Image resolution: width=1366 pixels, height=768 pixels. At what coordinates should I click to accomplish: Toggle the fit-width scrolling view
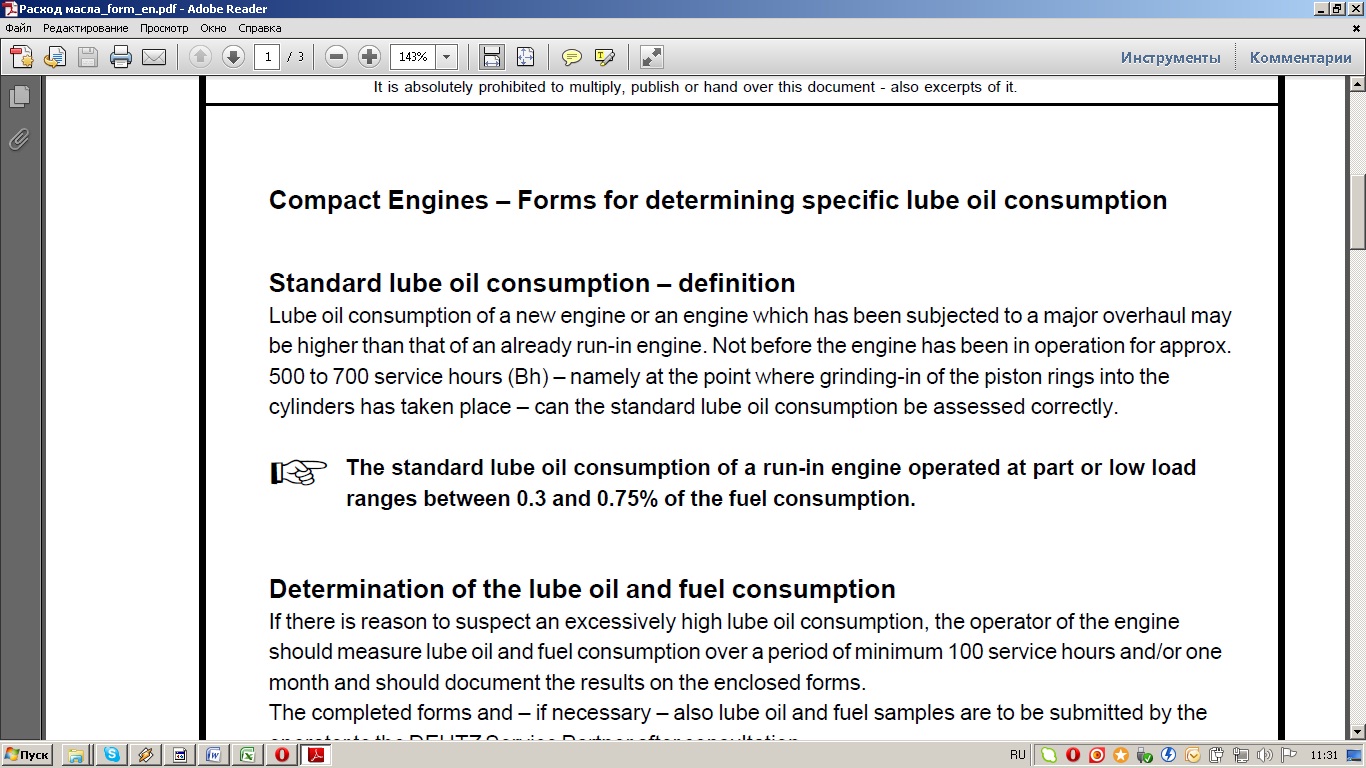tap(491, 57)
